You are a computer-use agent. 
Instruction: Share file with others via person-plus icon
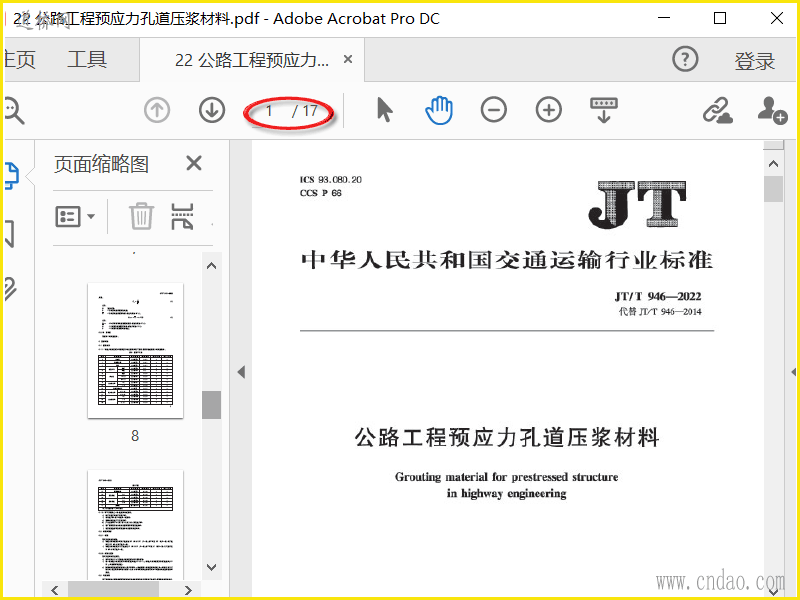772,110
